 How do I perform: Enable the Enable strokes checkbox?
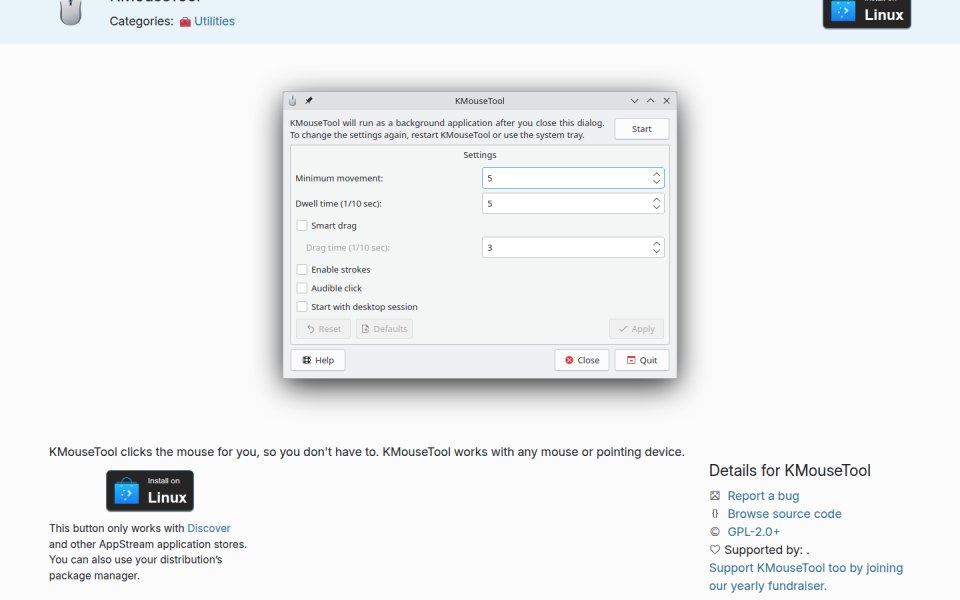click(302, 269)
